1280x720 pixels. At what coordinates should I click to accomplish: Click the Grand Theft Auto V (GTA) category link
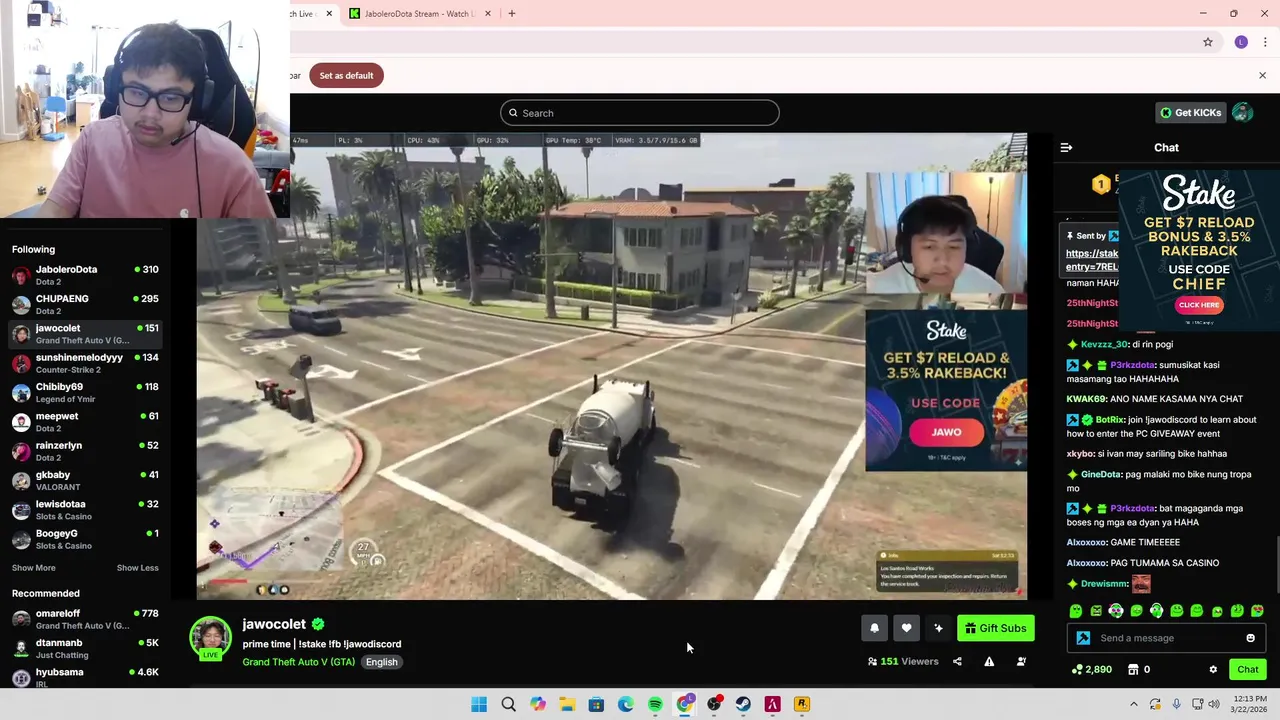tap(298, 662)
